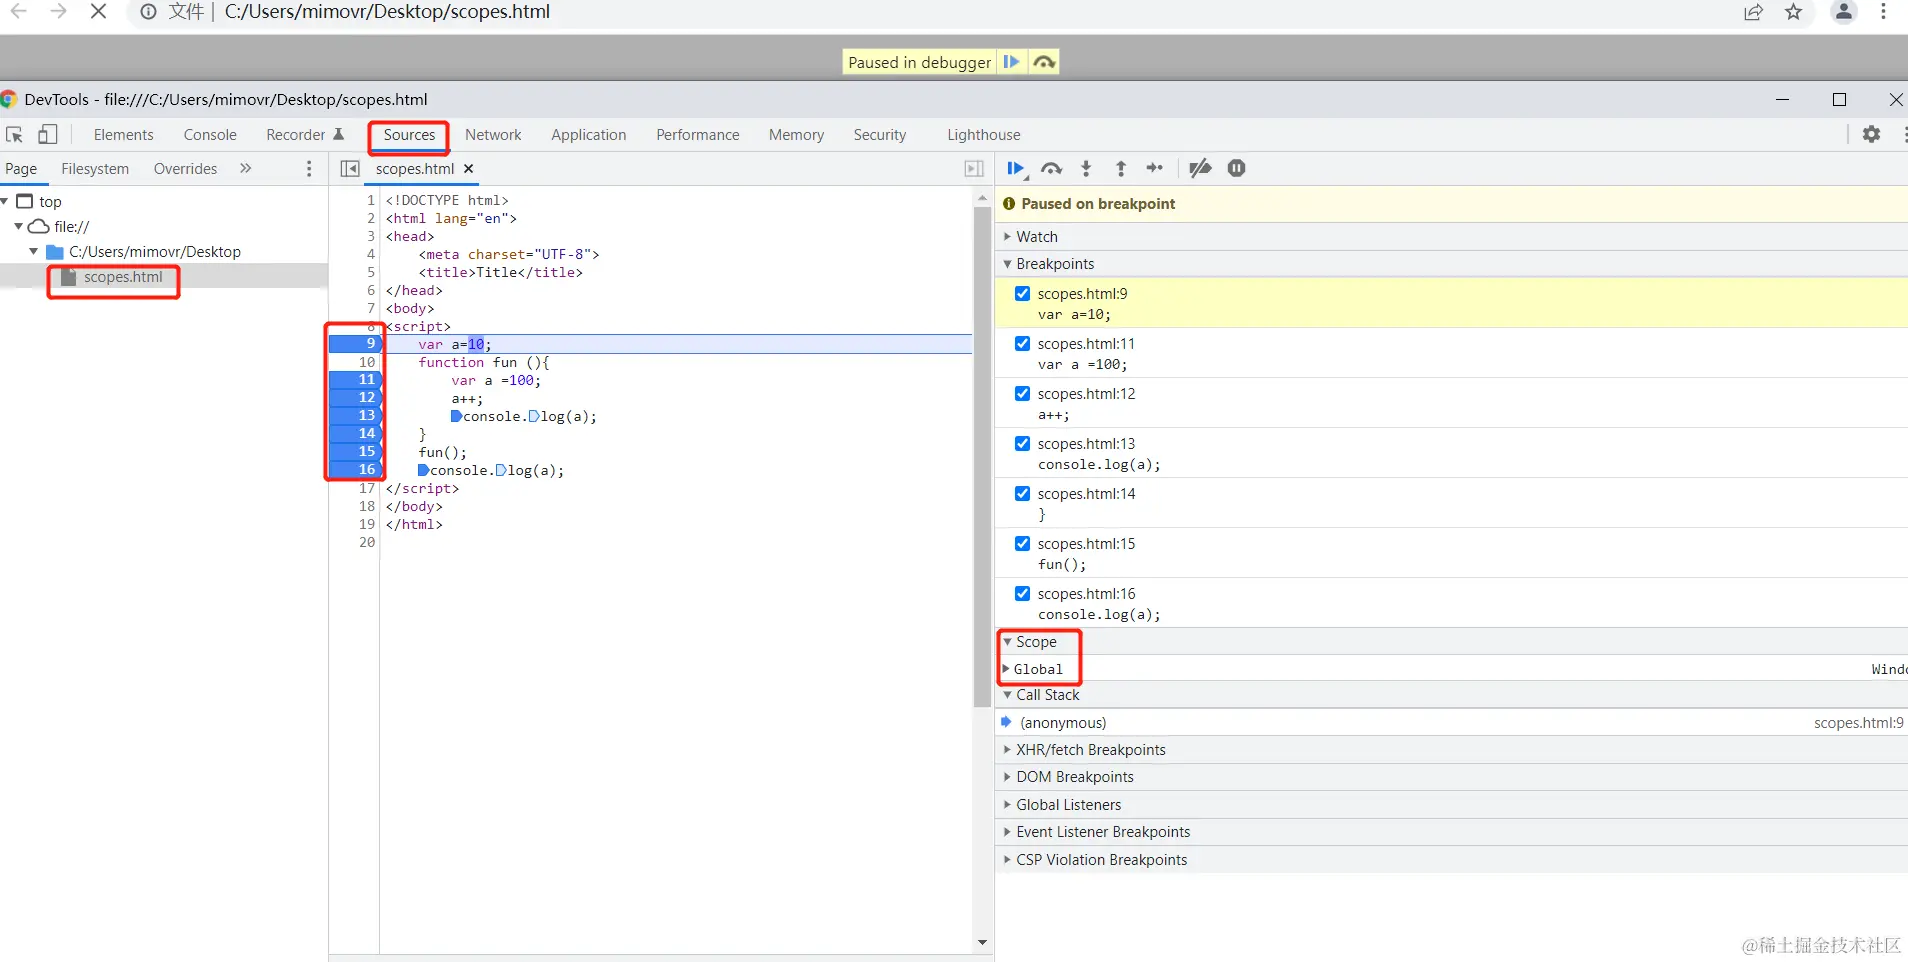Switch to the Application tab

[589, 135]
